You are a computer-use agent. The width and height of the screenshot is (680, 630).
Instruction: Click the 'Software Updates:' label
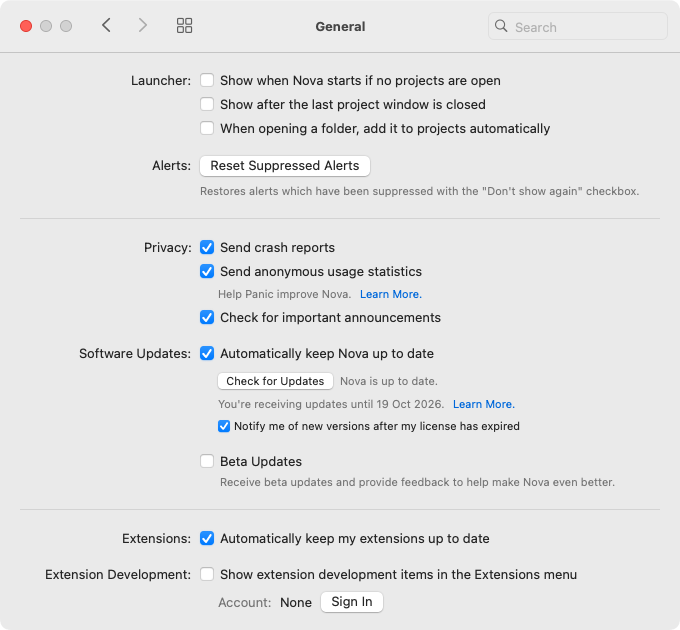(135, 353)
